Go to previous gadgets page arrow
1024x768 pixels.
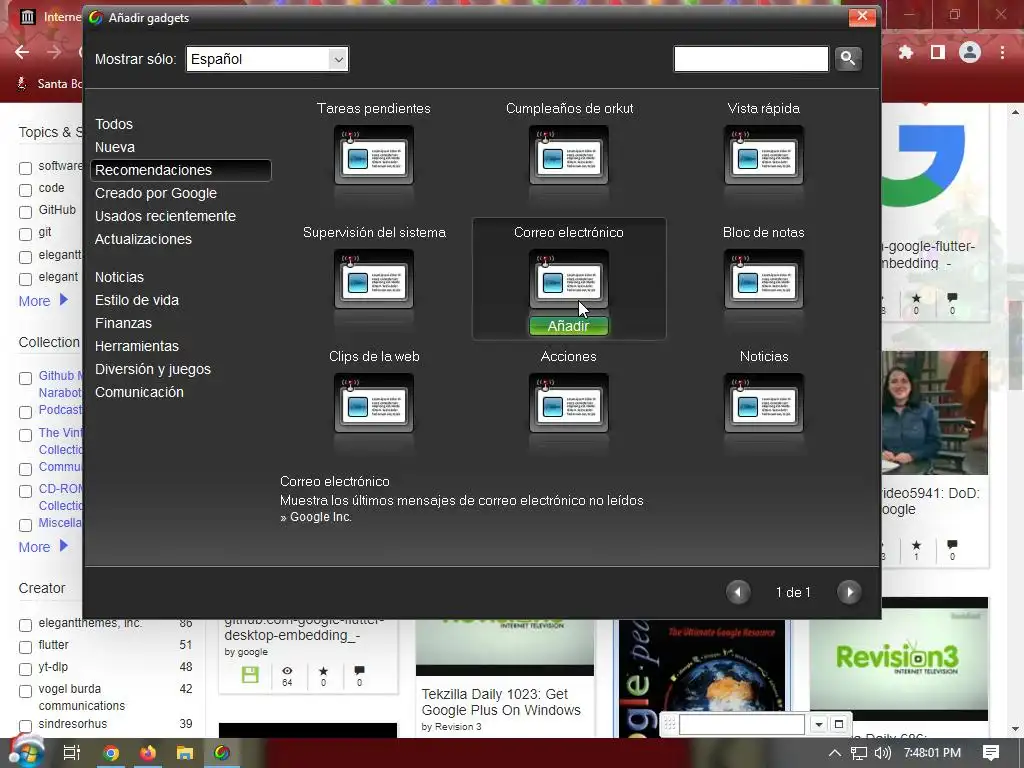tap(738, 592)
